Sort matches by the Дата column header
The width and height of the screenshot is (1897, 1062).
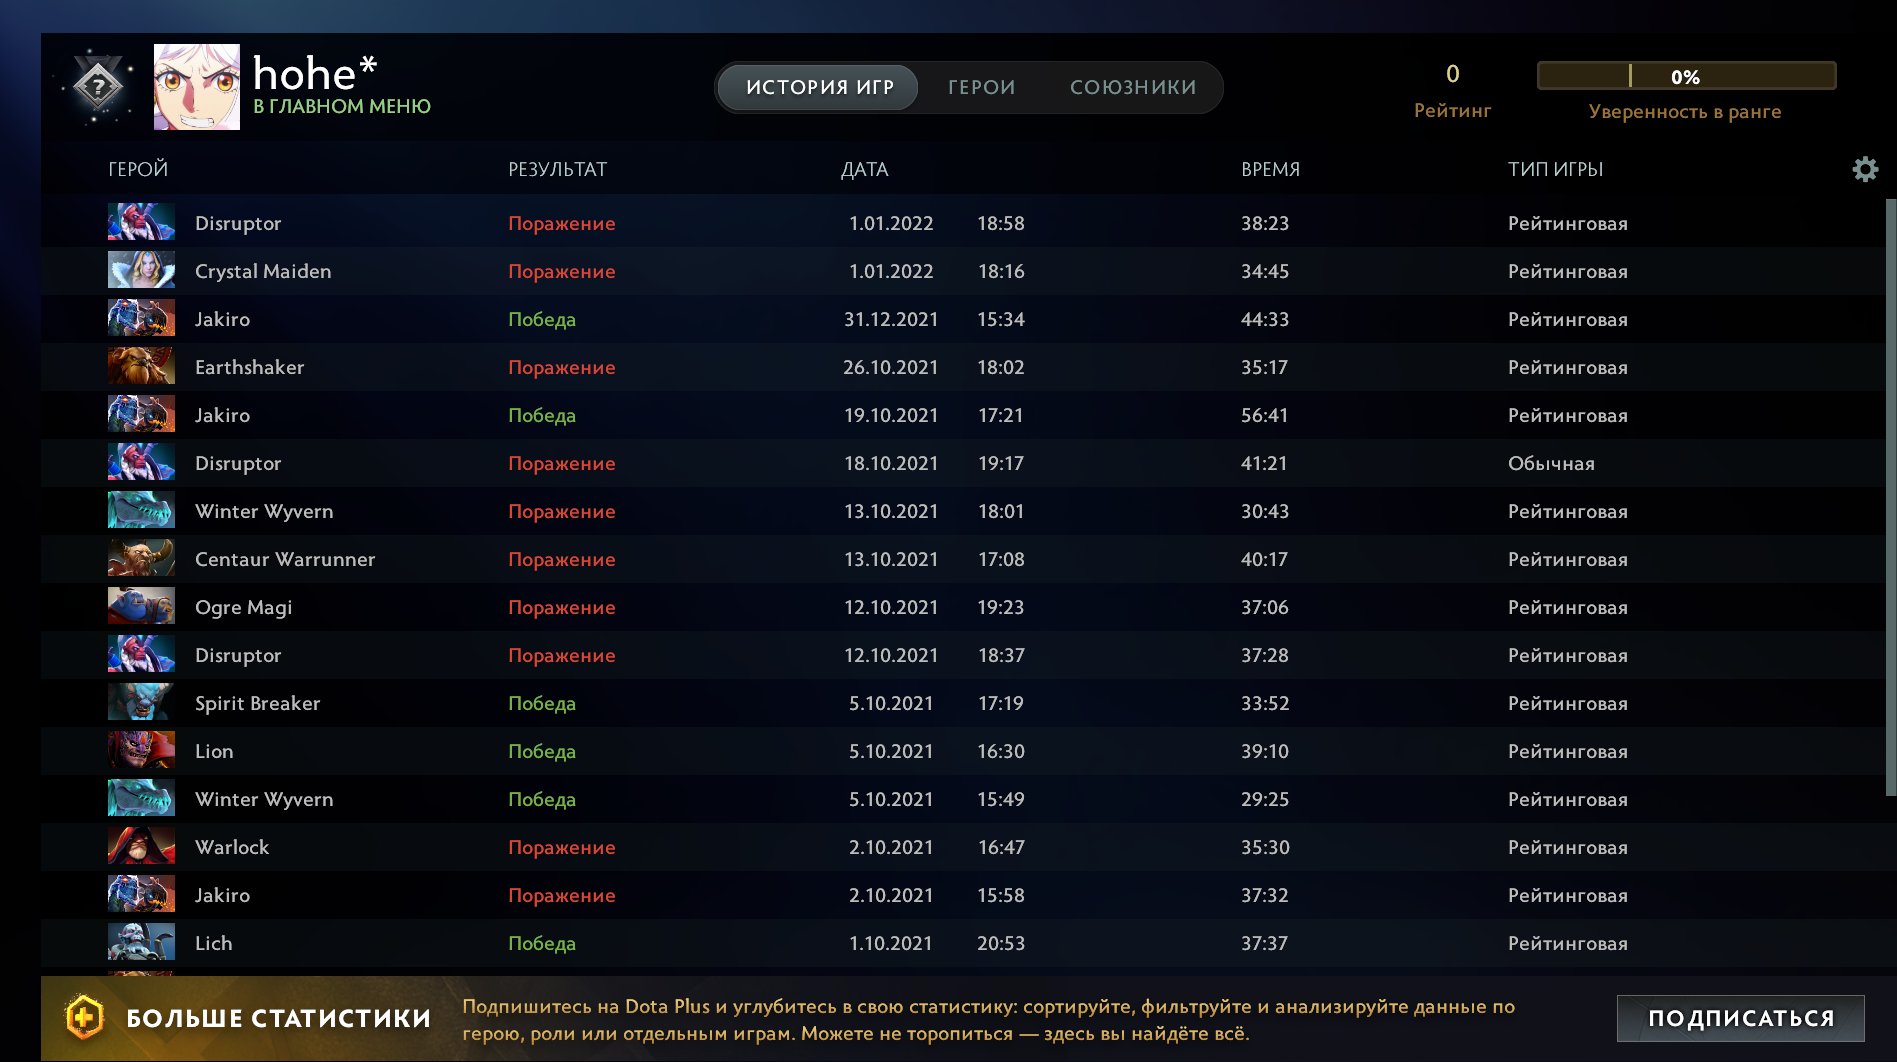click(x=864, y=169)
